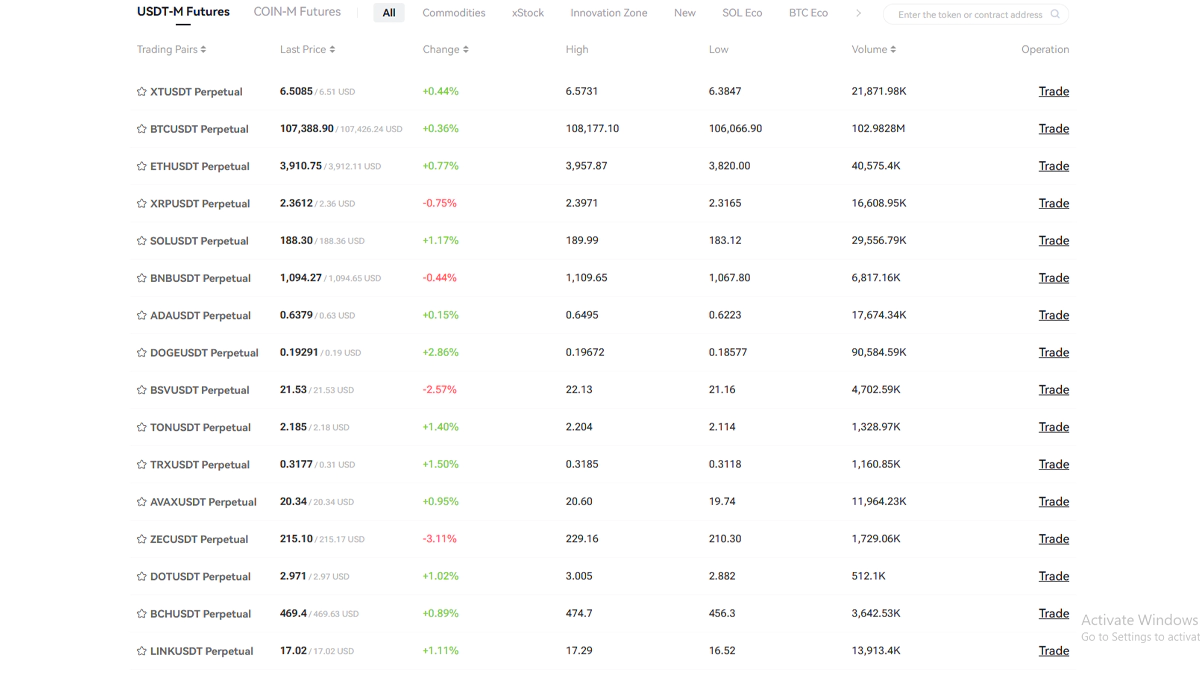This screenshot has height=675, width=1200.
Task: Toggle favorite star for ETHUSDT Perpetual
Action: (141, 166)
